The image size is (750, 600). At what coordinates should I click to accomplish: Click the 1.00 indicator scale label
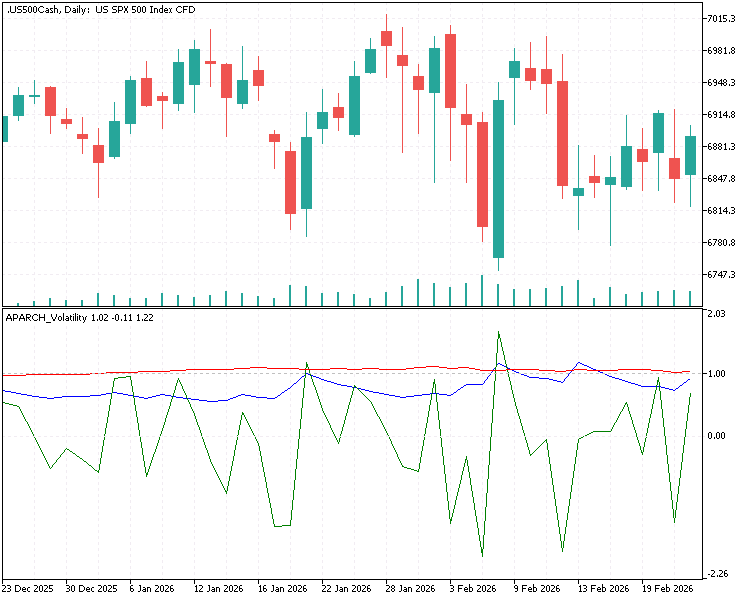(716, 374)
